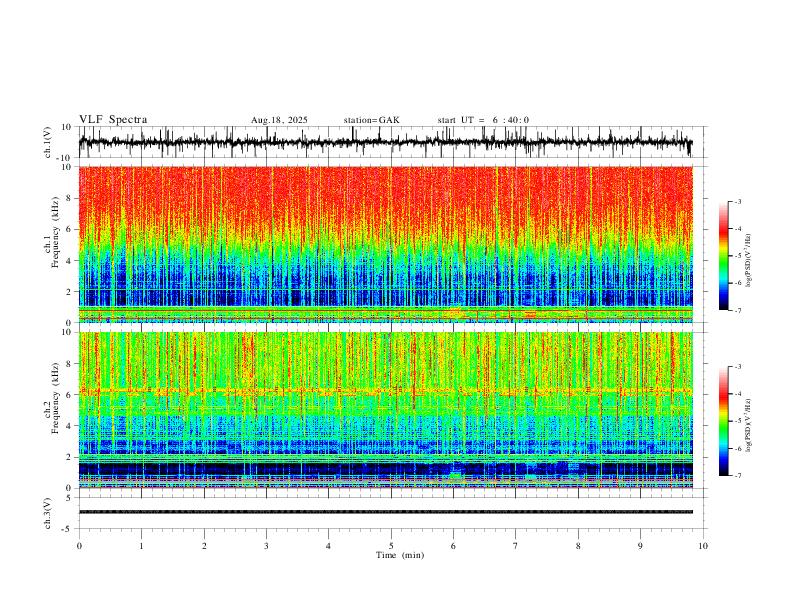Screen dimensions: 792x612
Task: Click the "ch.1(V)" waveform axis label
Action: [x=48, y=142]
